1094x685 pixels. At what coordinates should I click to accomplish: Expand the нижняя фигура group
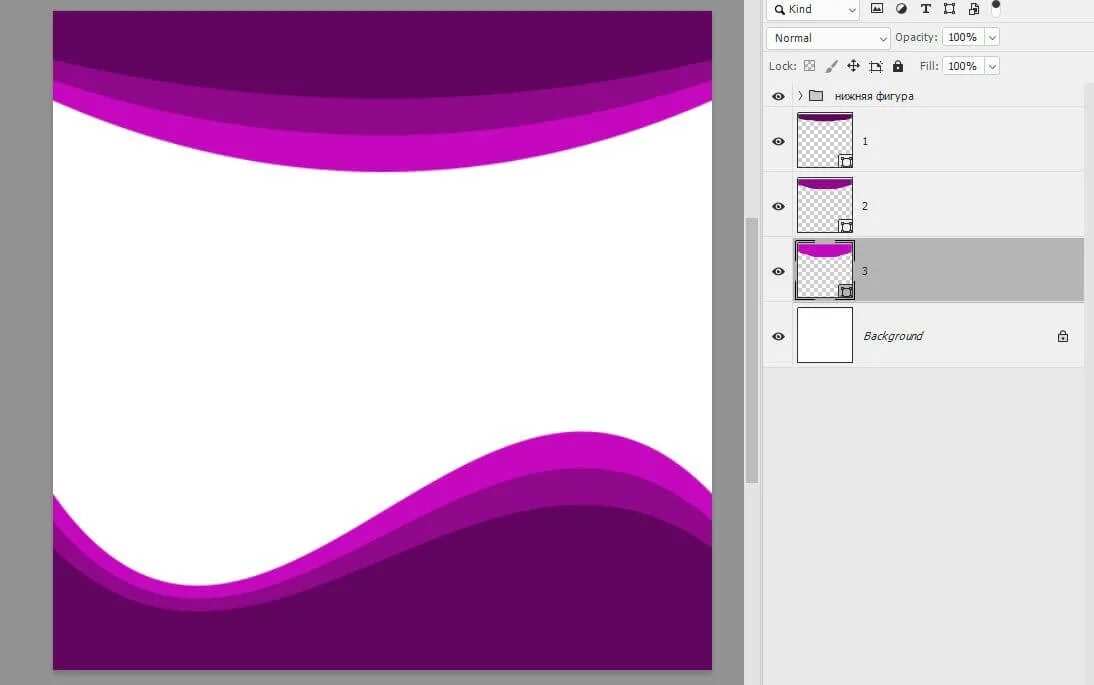800,96
